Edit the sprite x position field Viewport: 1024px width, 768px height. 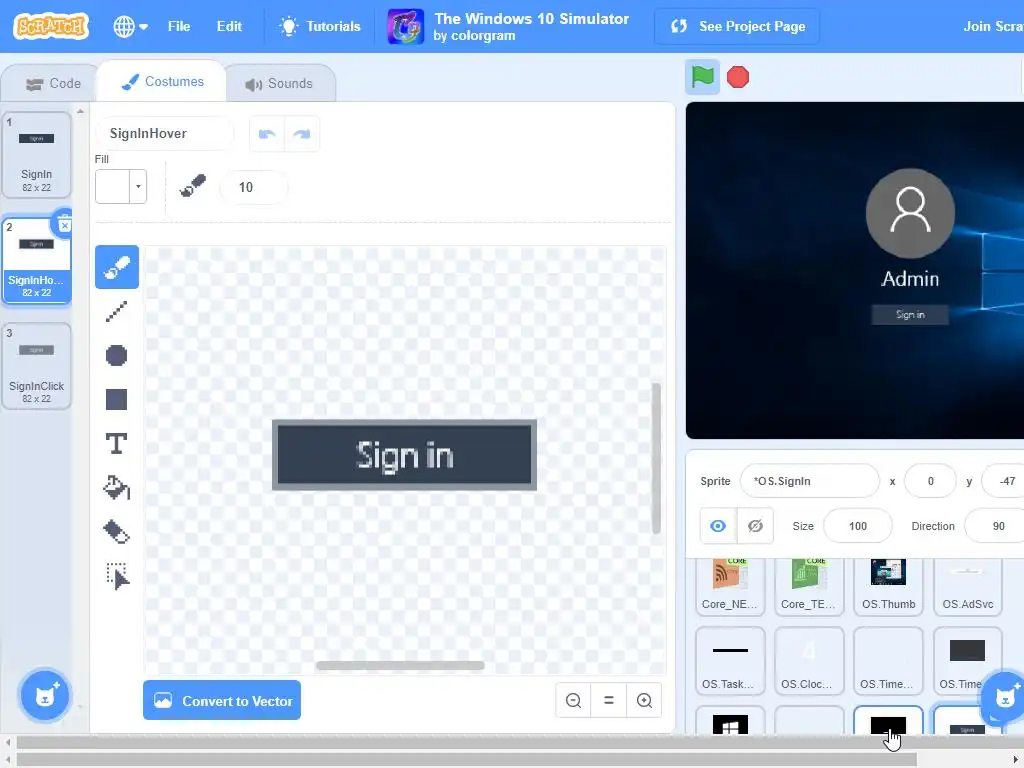[930, 481]
